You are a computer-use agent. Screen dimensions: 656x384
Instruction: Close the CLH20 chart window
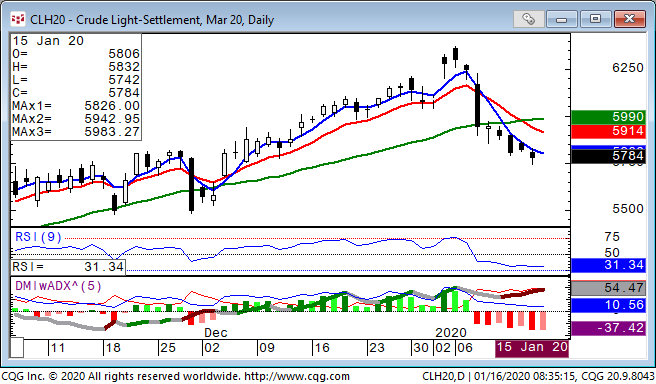(629, 19)
